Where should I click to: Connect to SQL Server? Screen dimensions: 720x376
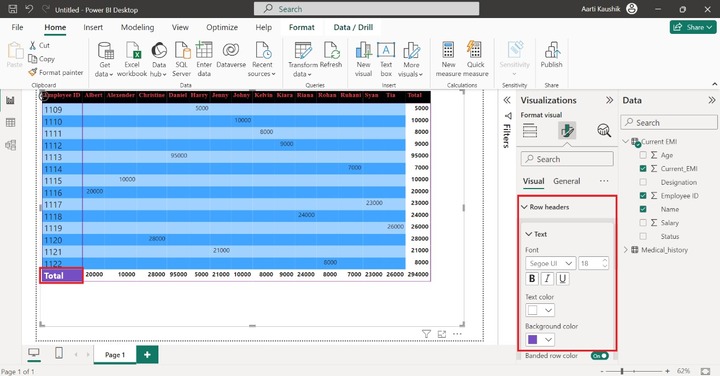(x=181, y=59)
